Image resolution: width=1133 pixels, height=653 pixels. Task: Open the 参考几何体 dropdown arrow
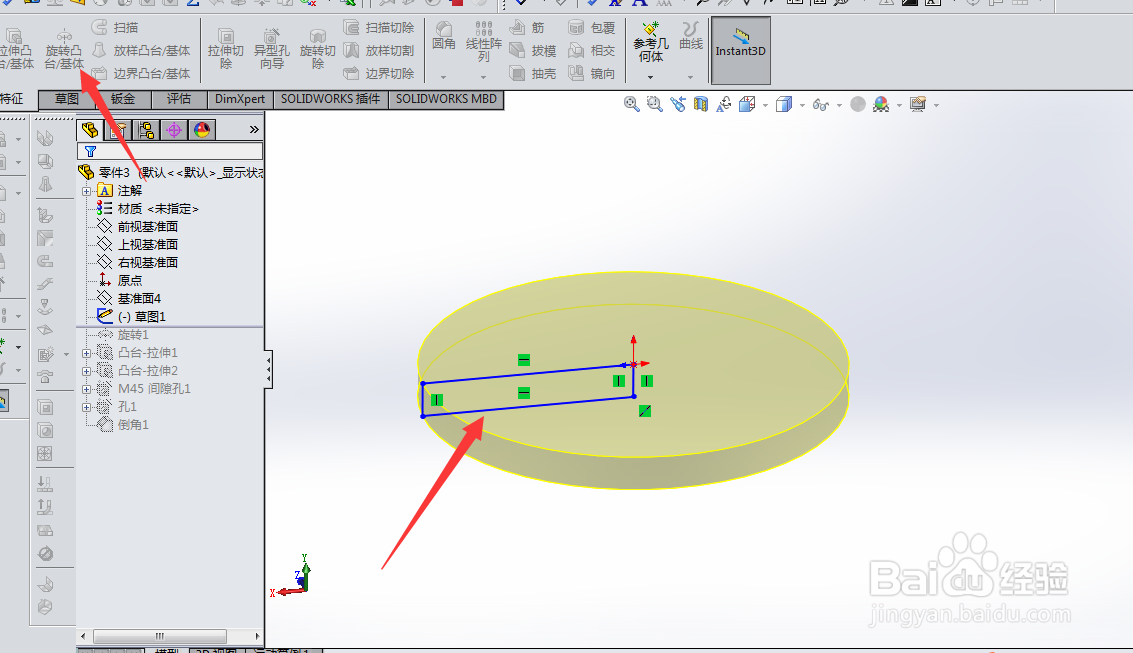pyautogui.click(x=650, y=77)
